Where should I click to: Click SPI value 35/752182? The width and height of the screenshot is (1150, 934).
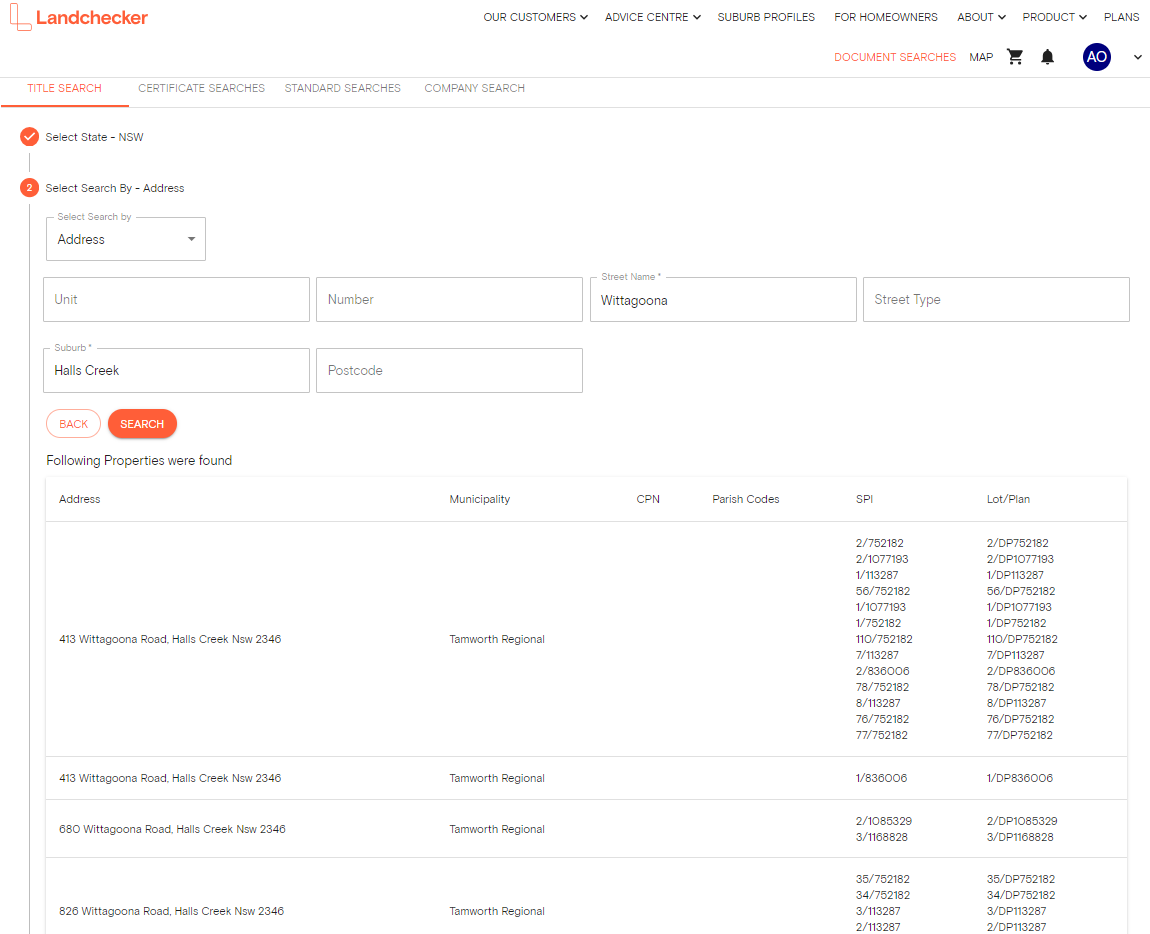882,879
